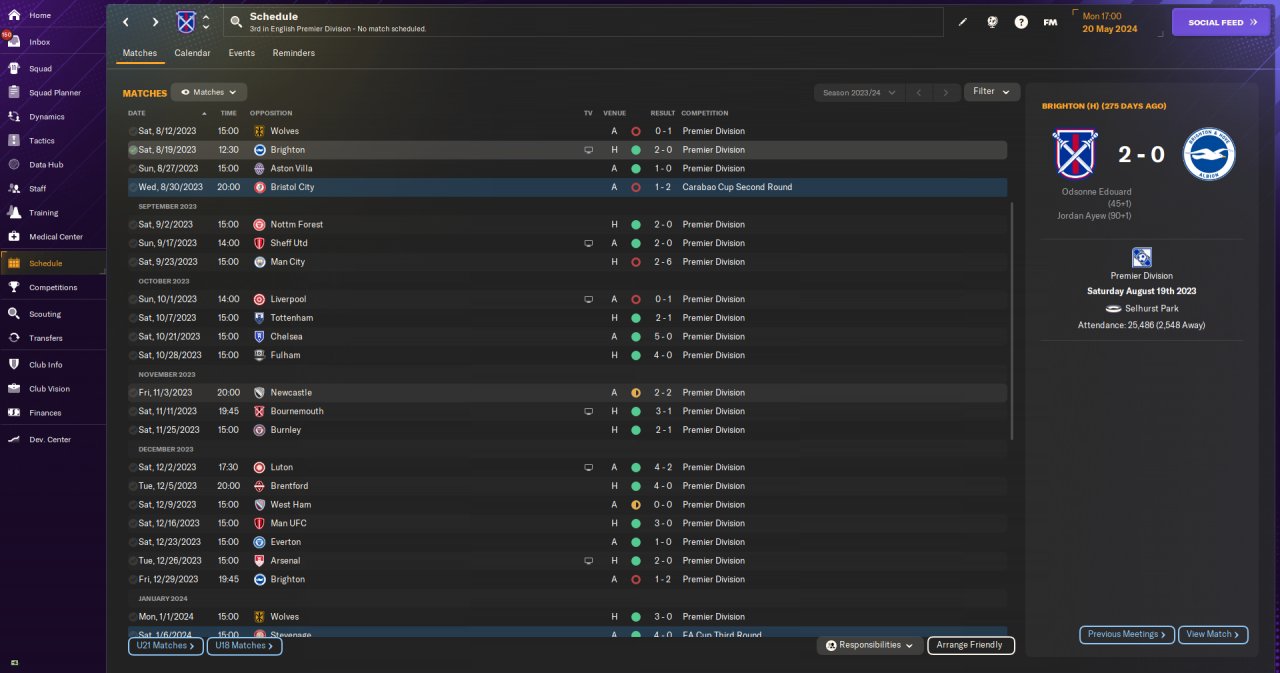Toggle the selection circle for the Sheff Utd match
This screenshot has width=1280, height=673.
pyautogui.click(x=133, y=243)
